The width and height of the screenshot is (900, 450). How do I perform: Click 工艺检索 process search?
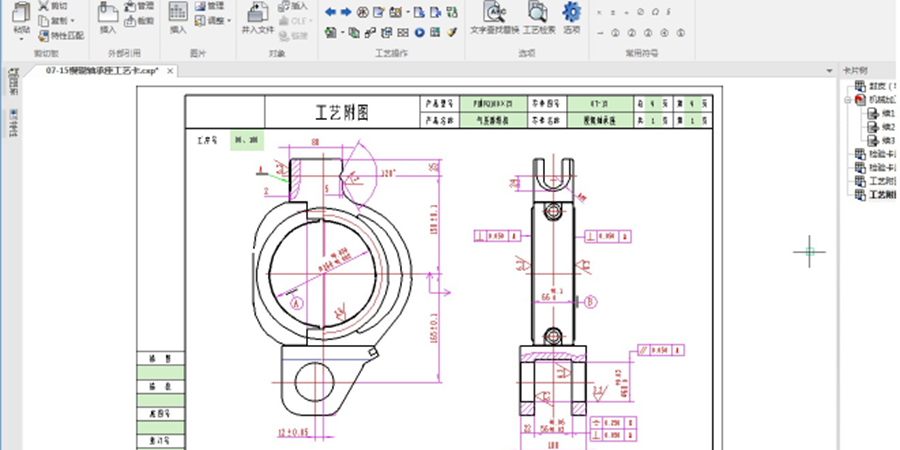pyautogui.click(x=539, y=18)
